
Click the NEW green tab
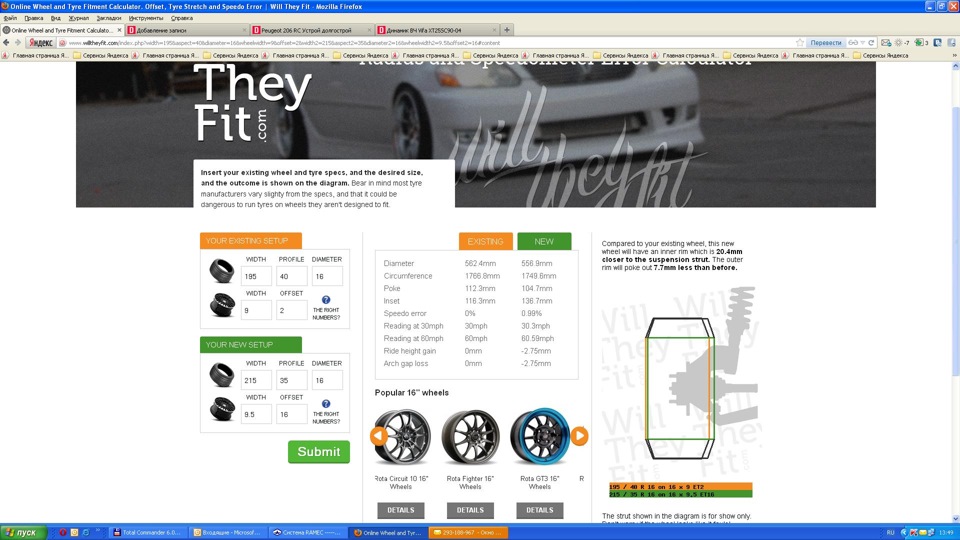[x=544, y=241]
